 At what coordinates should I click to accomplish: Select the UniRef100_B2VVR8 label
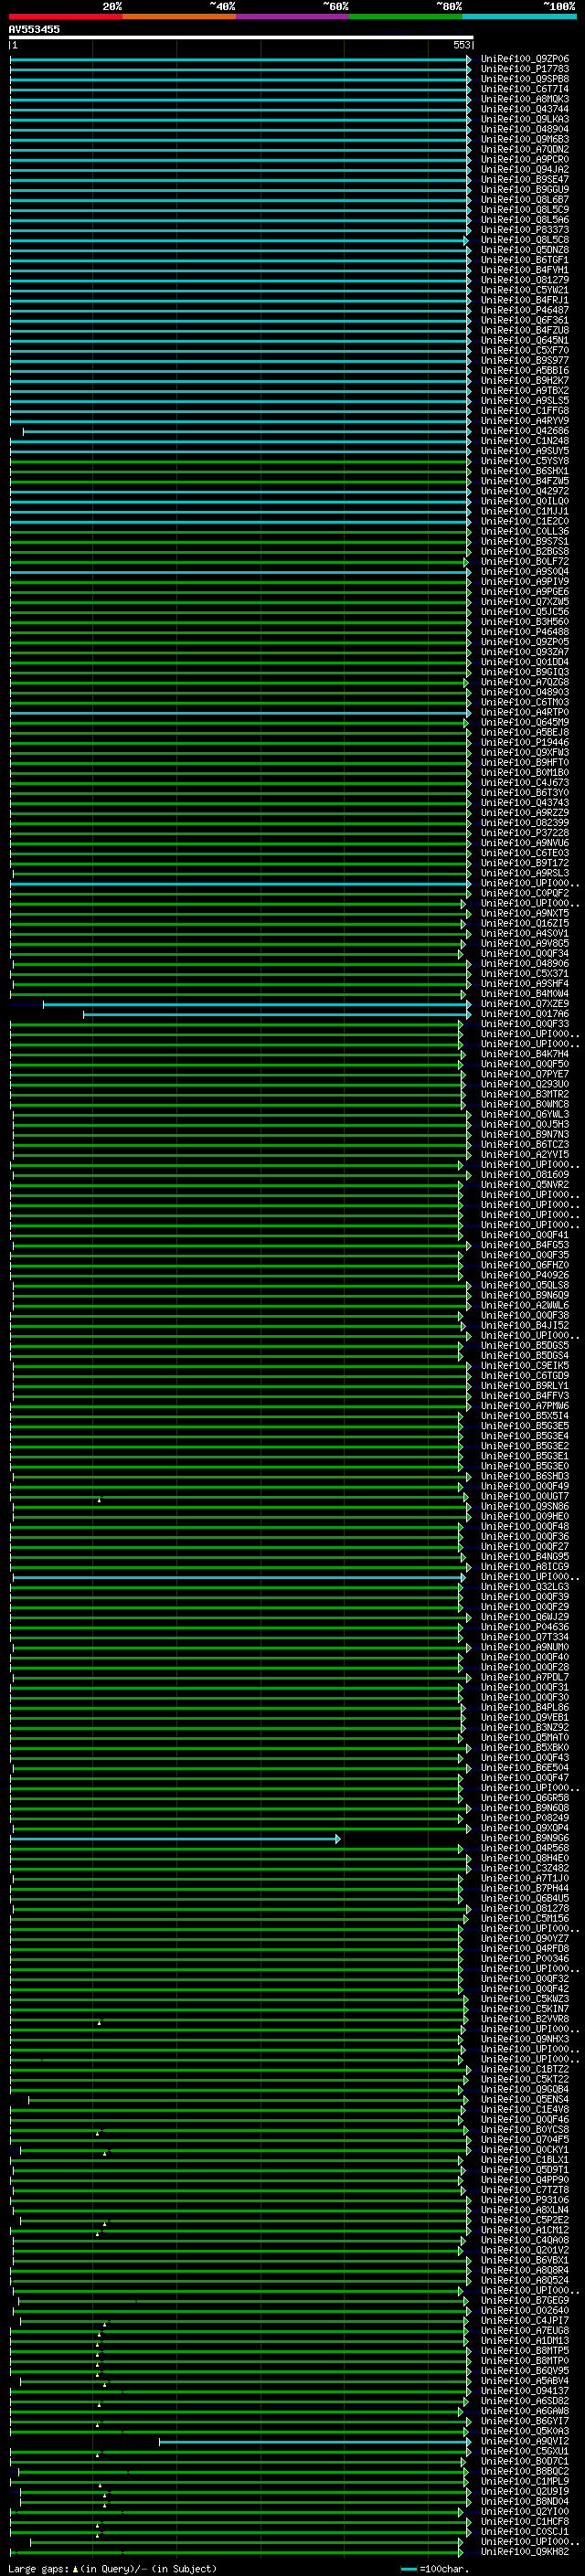tap(525, 2019)
